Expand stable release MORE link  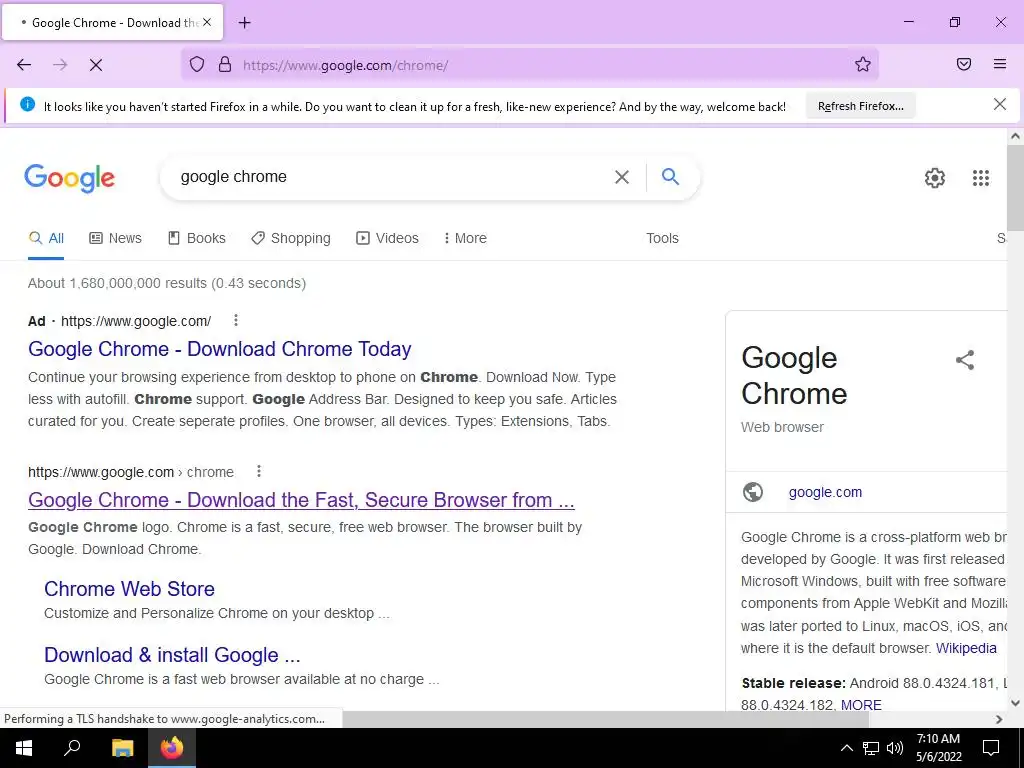pos(861,705)
